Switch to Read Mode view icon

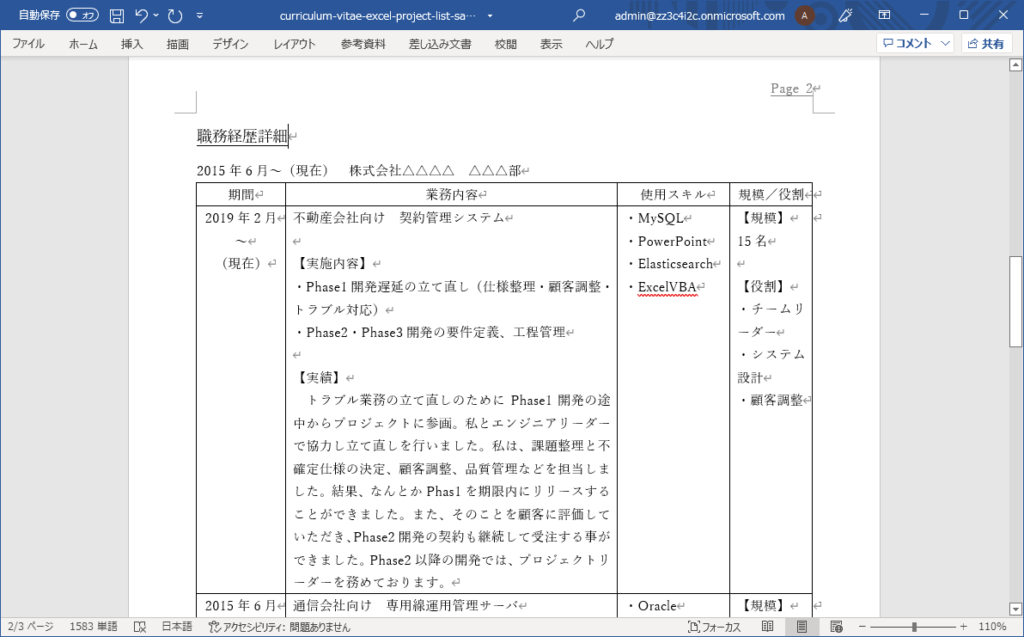click(x=768, y=626)
